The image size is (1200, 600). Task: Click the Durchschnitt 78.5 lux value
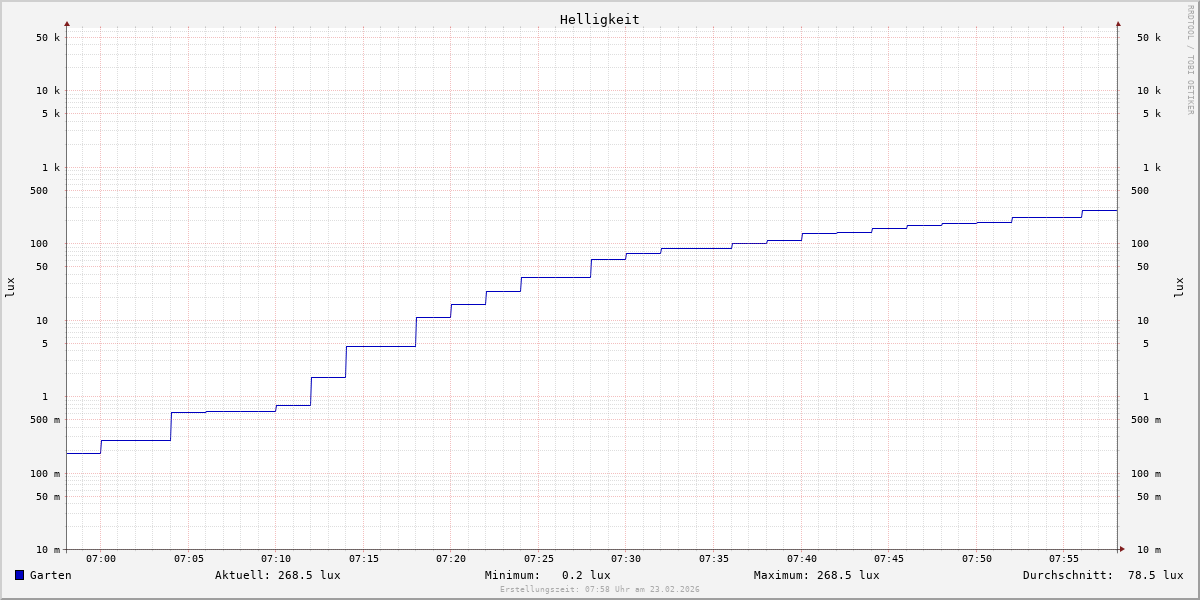point(1102,575)
